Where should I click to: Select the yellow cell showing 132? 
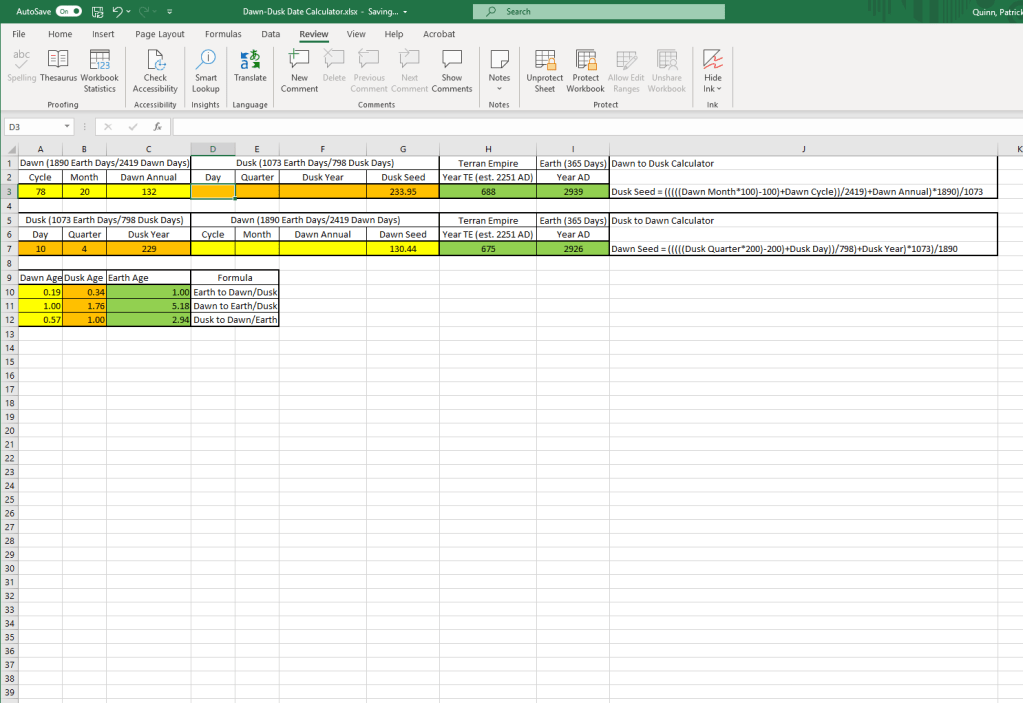pyautogui.click(x=148, y=191)
